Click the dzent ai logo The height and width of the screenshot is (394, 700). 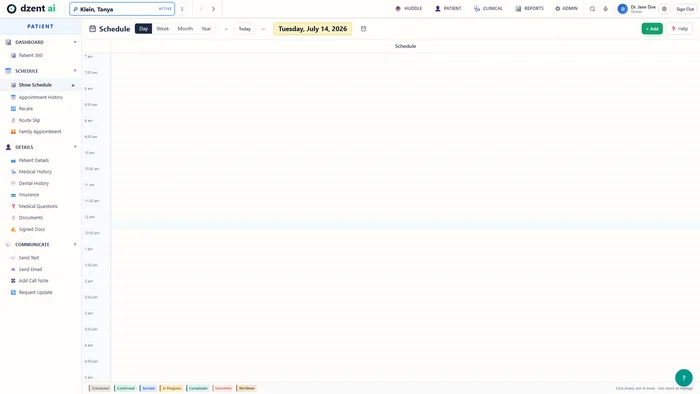tap(31, 8)
